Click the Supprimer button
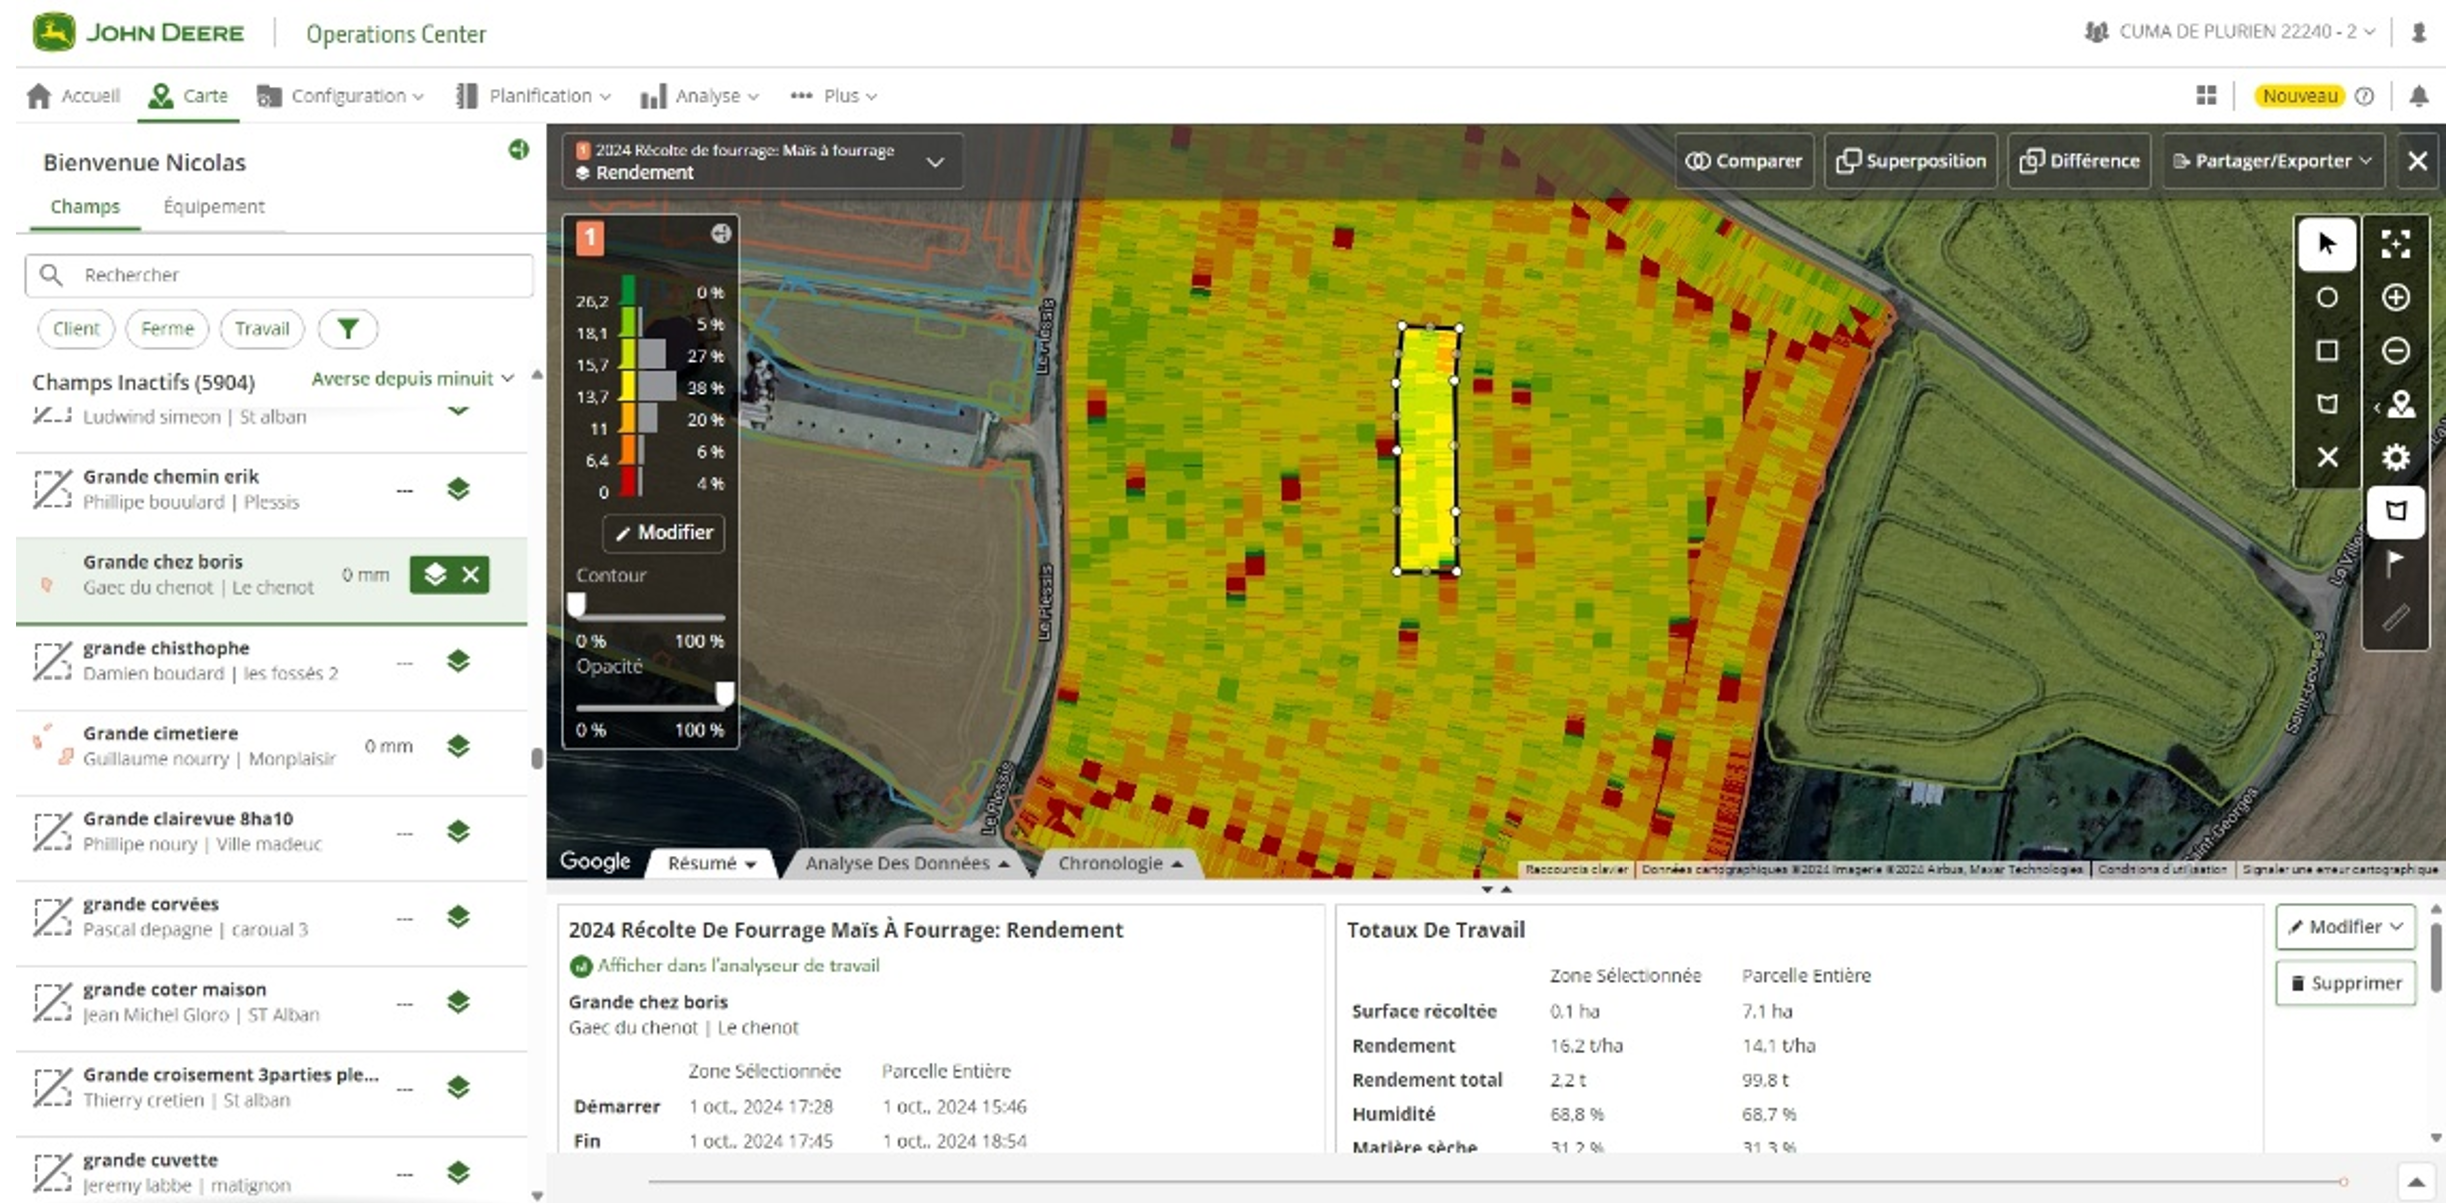This screenshot has width=2450, height=1203. pyautogui.click(x=2345, y=983)
